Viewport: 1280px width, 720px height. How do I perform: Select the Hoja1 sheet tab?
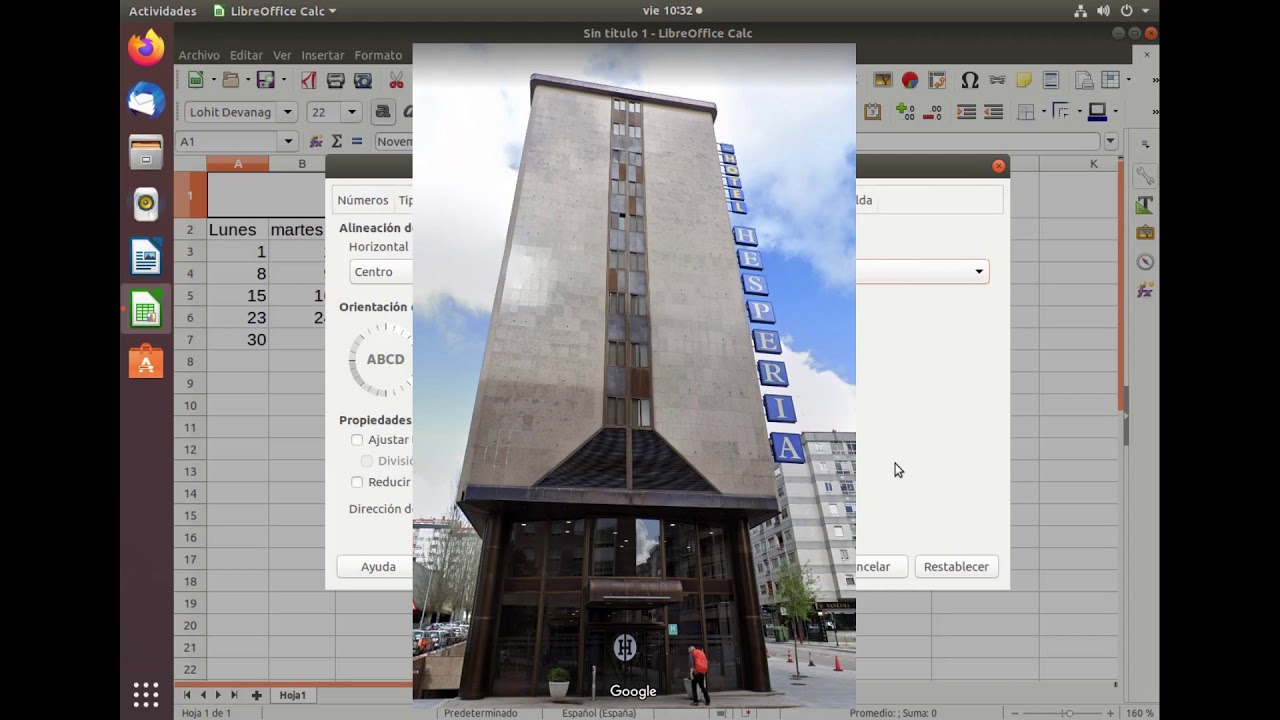tap(293, 695)
